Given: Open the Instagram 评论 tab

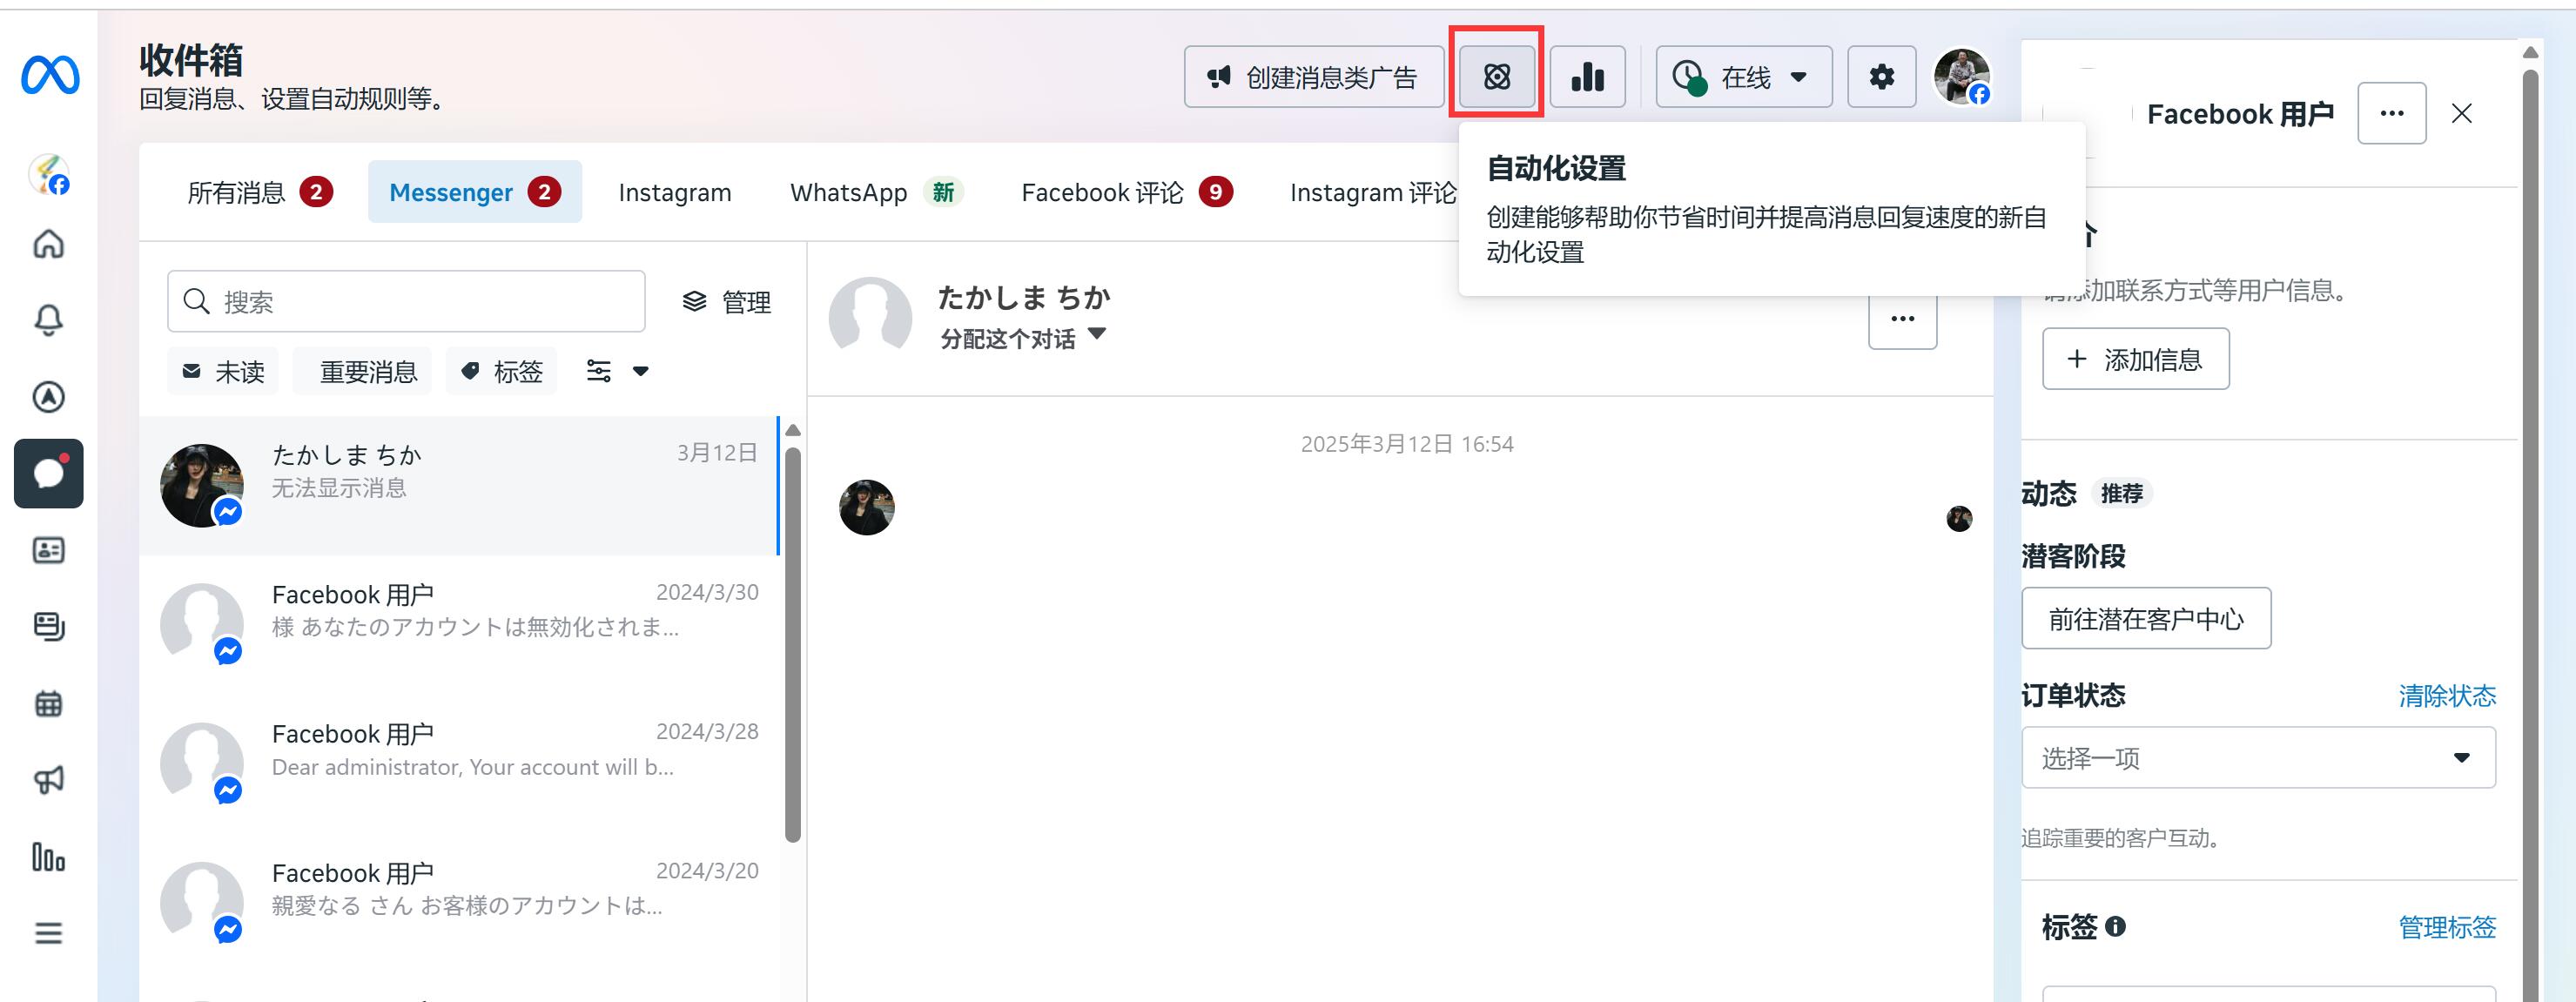Looking at the screenshot, I should (x=1372, y=191).
